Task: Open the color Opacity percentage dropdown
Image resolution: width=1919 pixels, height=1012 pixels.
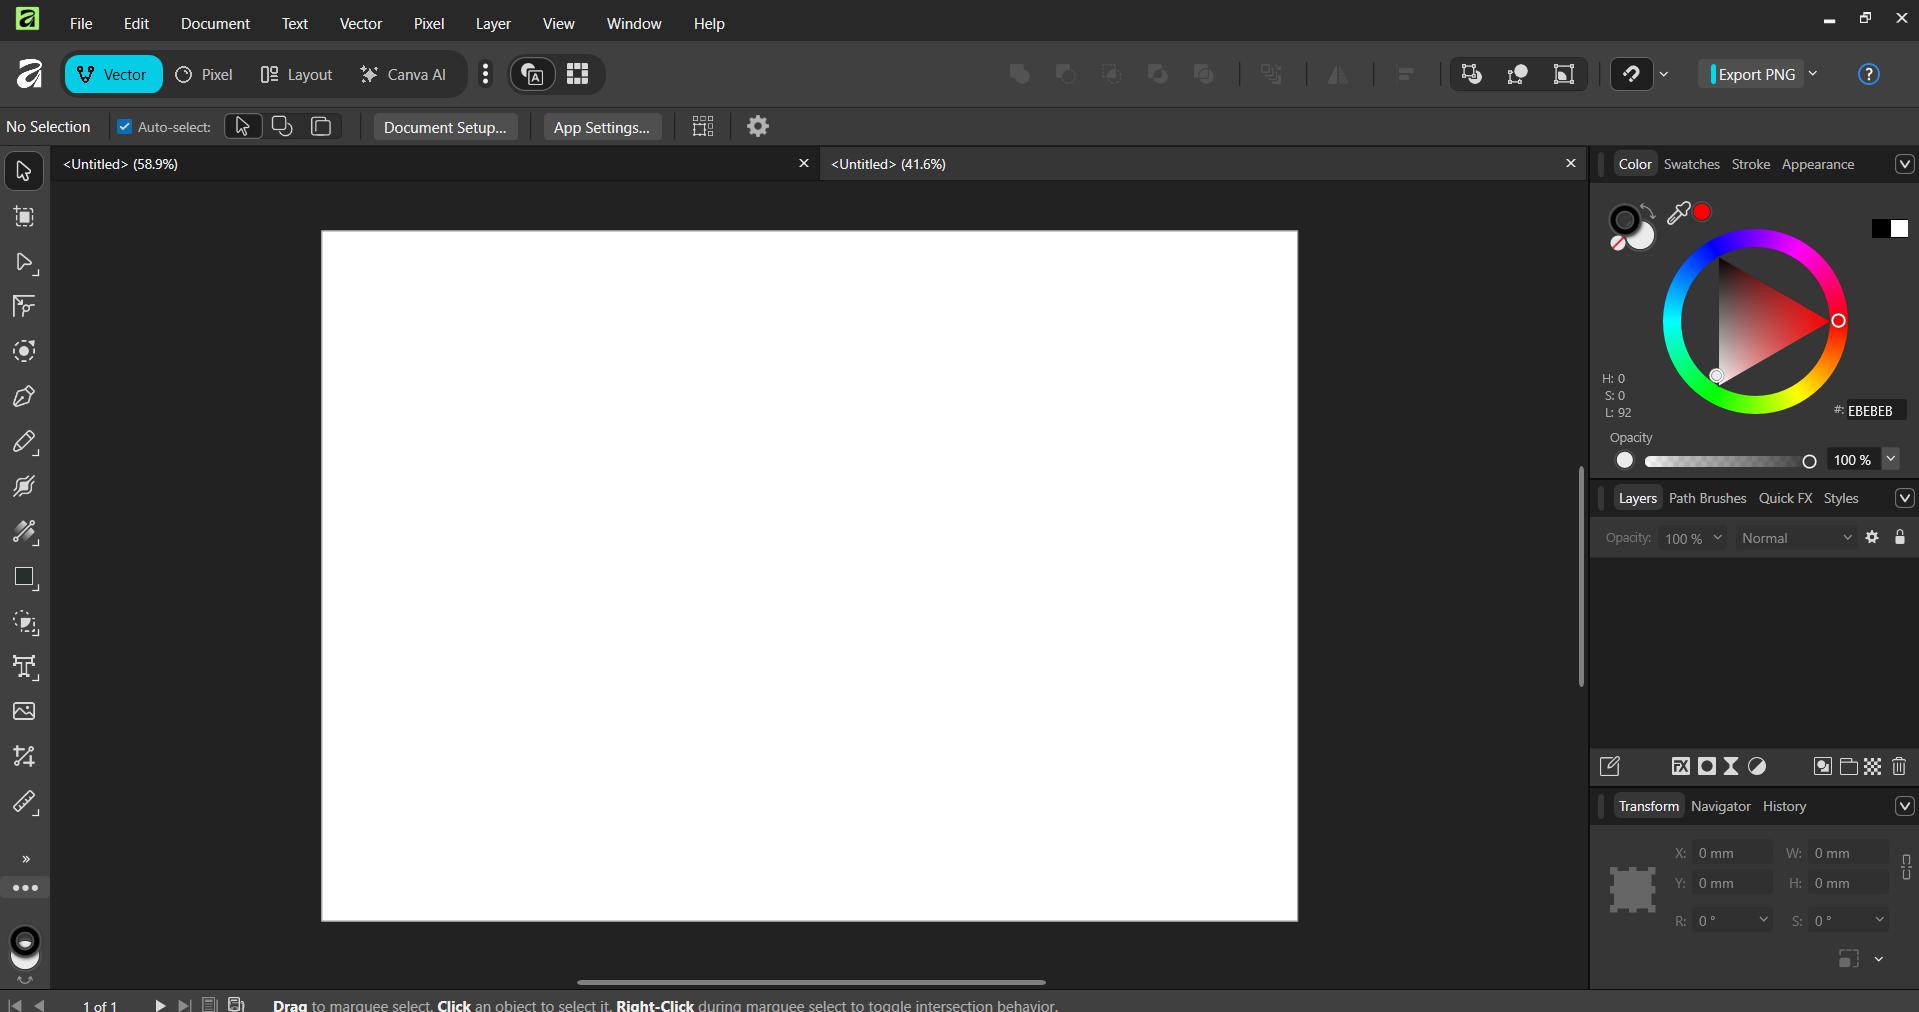Action: tap(1890, 459)
